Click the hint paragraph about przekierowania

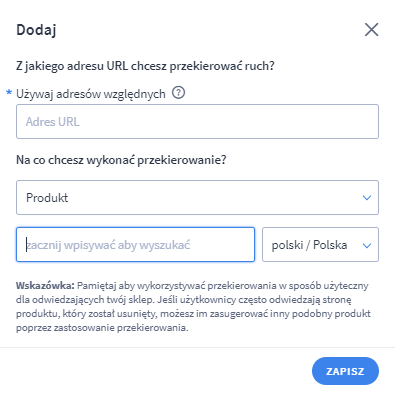193,307
